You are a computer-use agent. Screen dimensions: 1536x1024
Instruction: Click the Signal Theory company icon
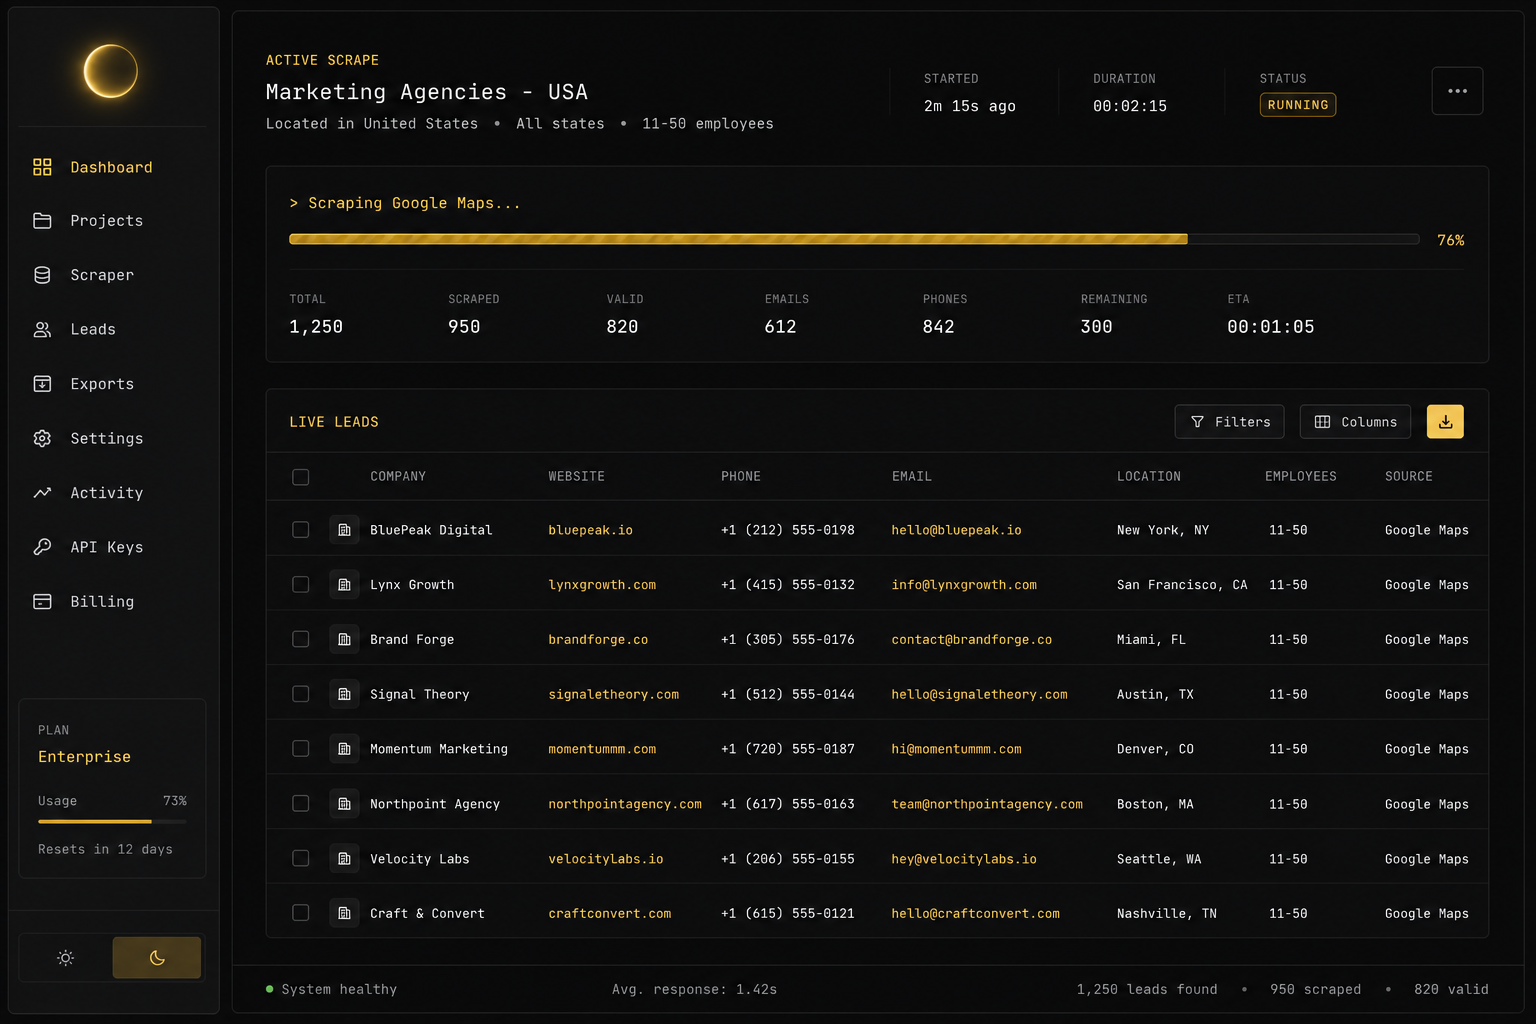point(344,694)
